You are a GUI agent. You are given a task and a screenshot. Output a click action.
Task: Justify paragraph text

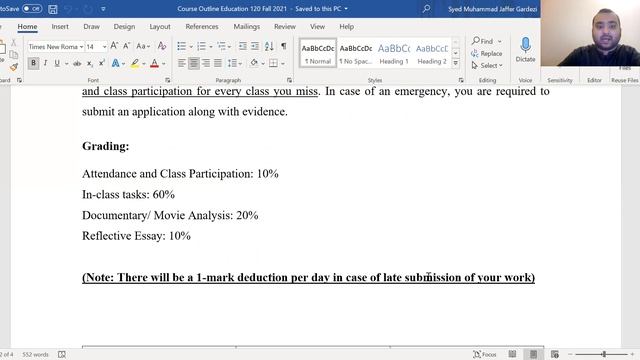218,63
